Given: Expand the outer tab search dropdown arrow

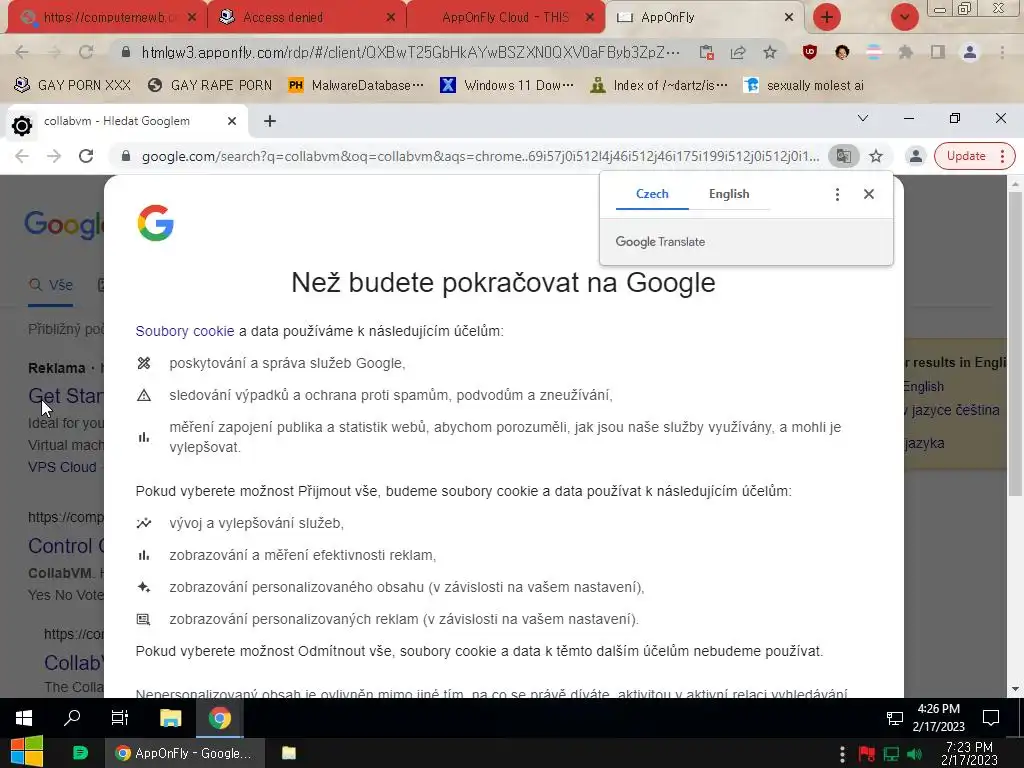Looking at the screenshot, I should pos(904,17).
